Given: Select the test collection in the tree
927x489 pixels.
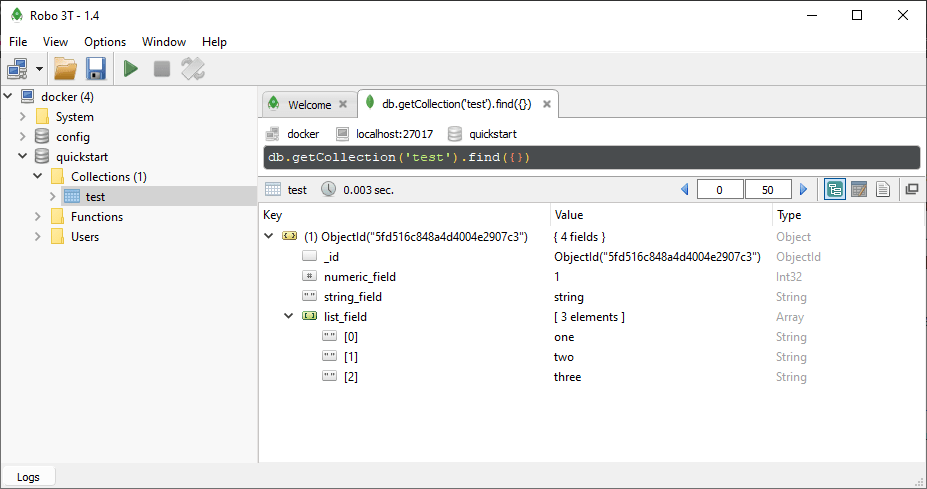Looking at the screenshot, I should tap(95, 197).
